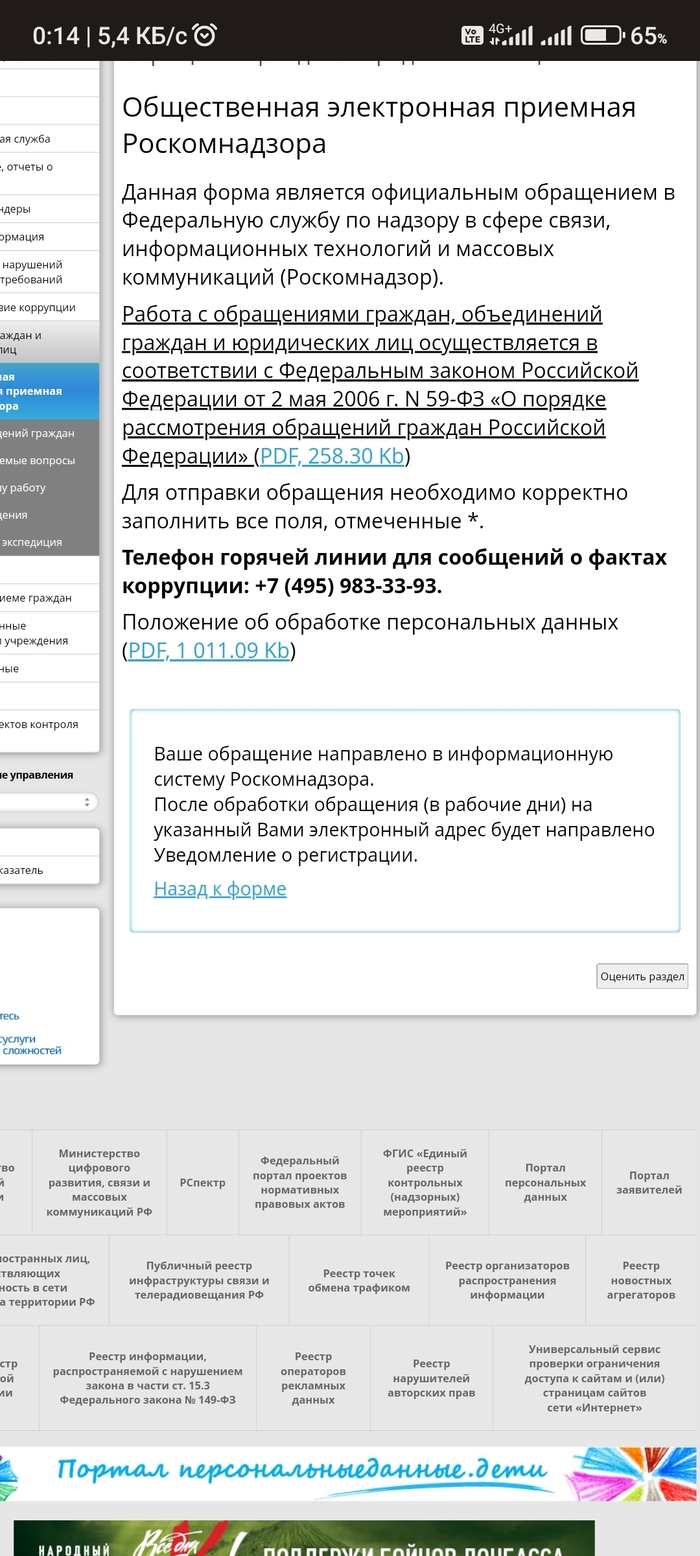Click the Donbass fighters support banner
Image resolution: width=700 pixels, height=1556 pixels.
click(304, 1538)
